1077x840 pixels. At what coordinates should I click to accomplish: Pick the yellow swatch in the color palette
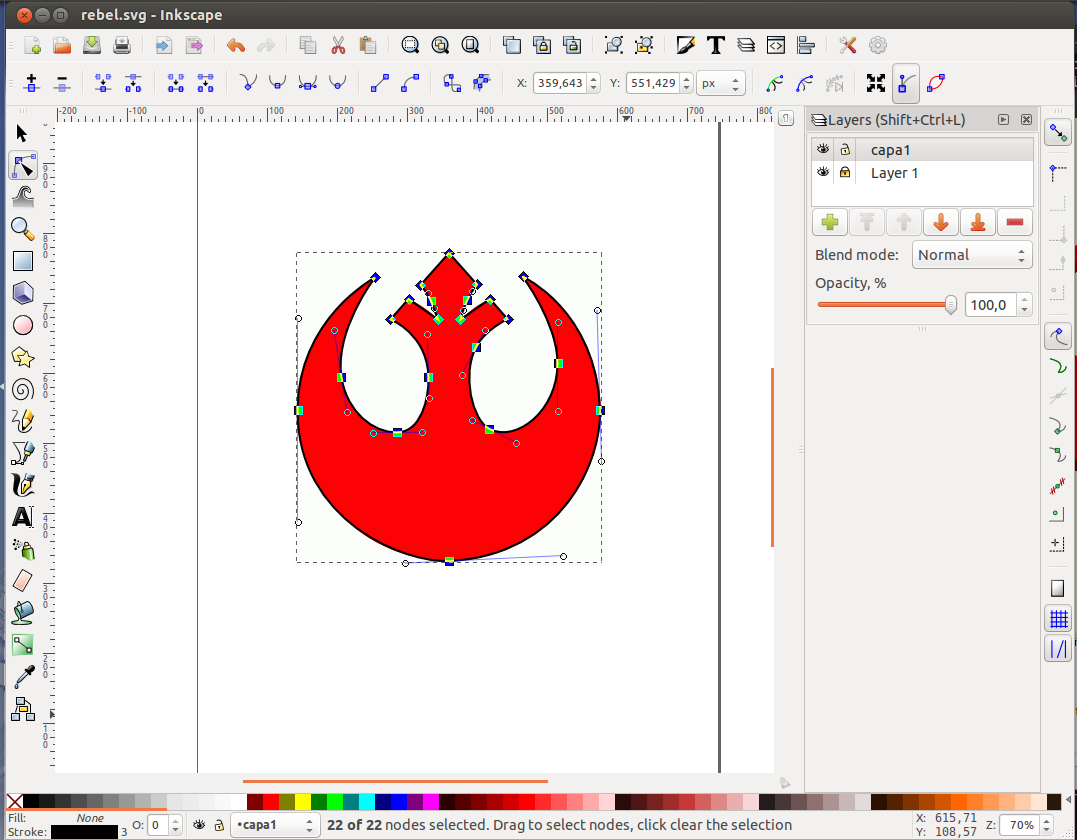click(303, 802)
